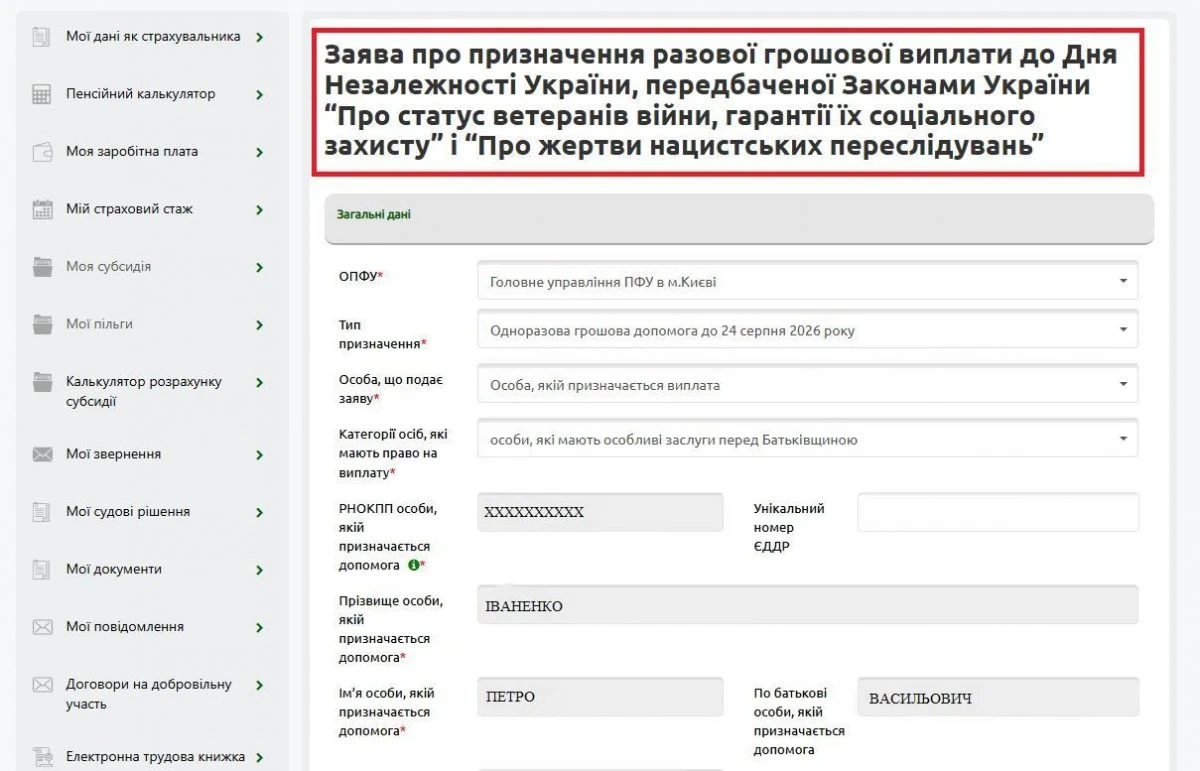Open Пенсійний калькулятор menu item
This screenshot has height=771, width=1200.
(140, 94)
